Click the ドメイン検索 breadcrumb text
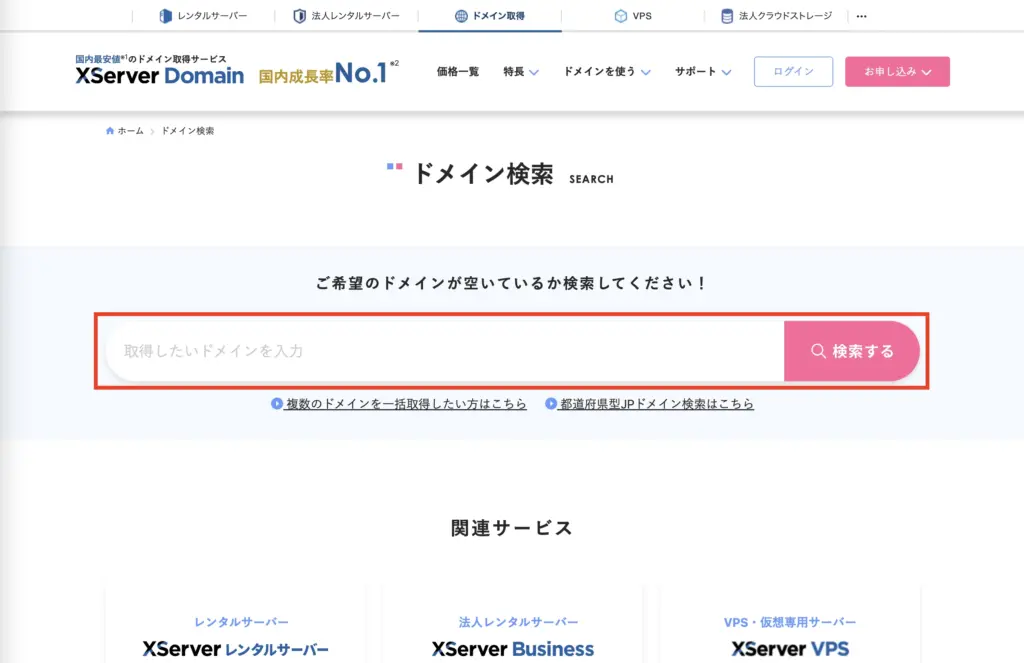Screen dimensions: 1024x663 click(187, 131)
